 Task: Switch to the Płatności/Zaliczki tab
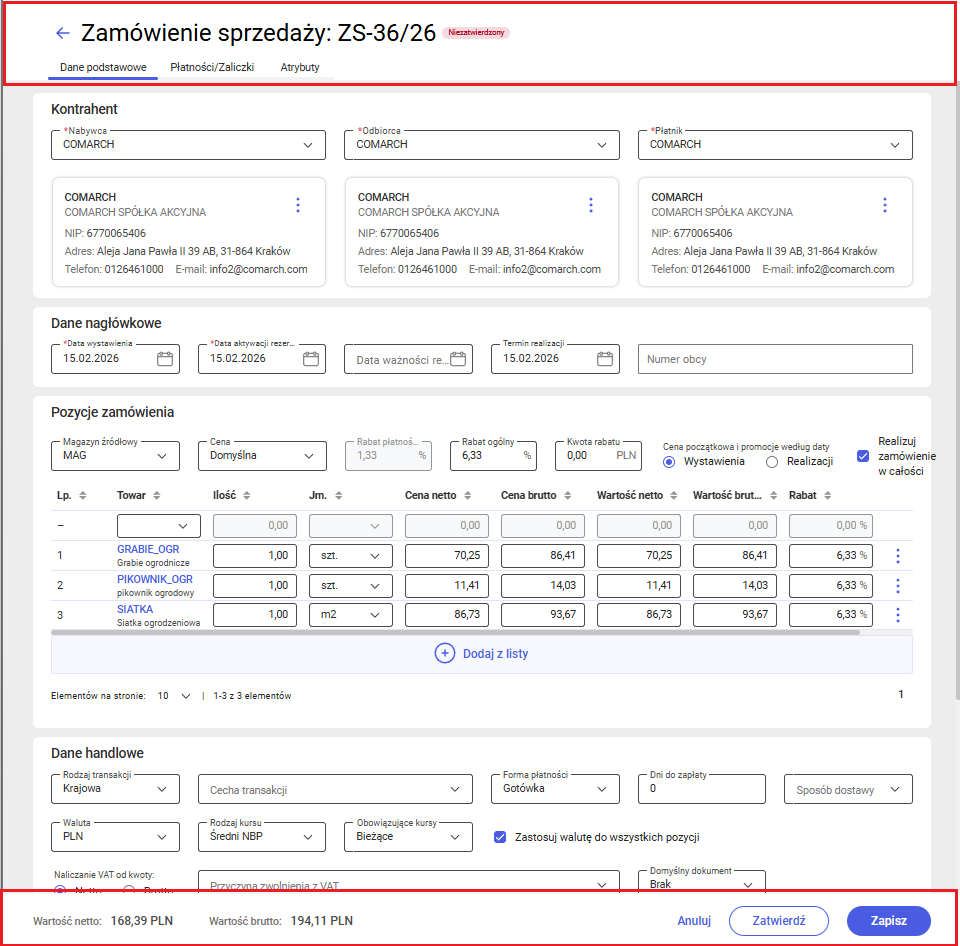(x=214, y=67)
